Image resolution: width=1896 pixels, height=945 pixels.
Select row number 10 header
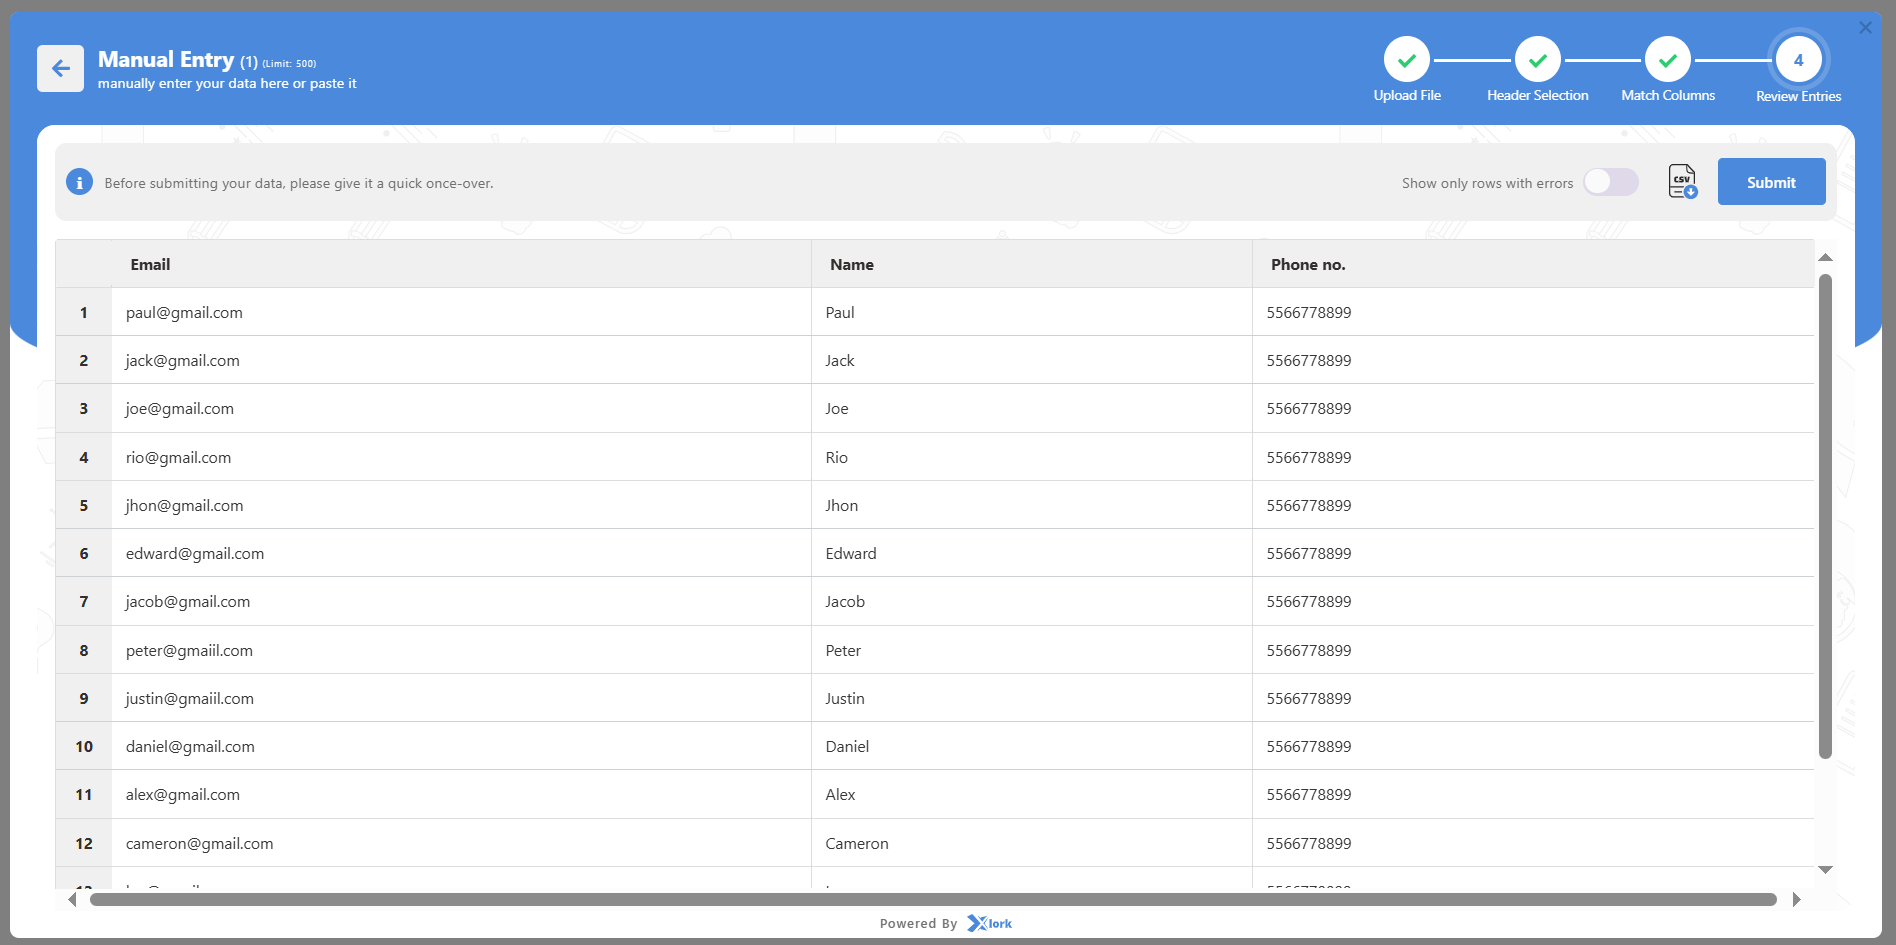pos(84,747)
